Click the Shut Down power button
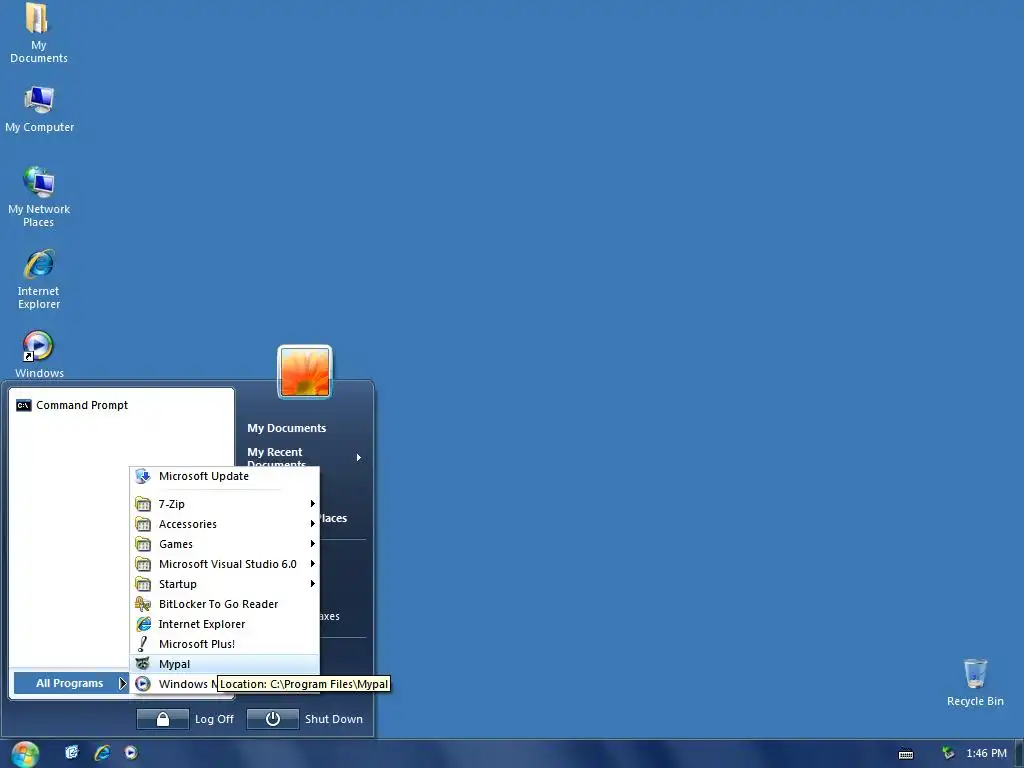Viewport: 1024px width, 768px height. (x=272, y=719)
